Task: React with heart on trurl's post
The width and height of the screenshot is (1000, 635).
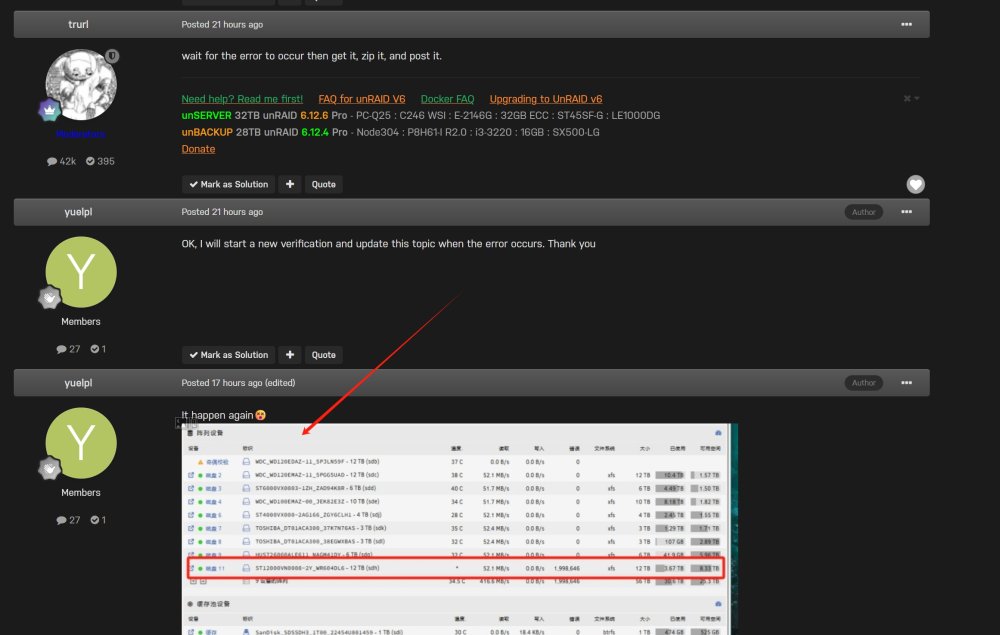Action: point(915,184)
